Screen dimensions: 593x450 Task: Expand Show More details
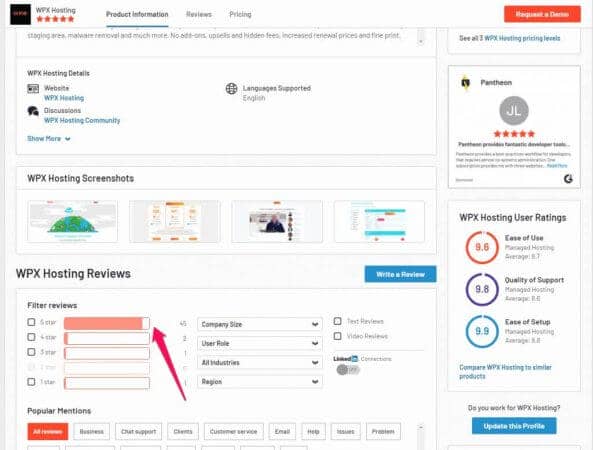[49, 138]
